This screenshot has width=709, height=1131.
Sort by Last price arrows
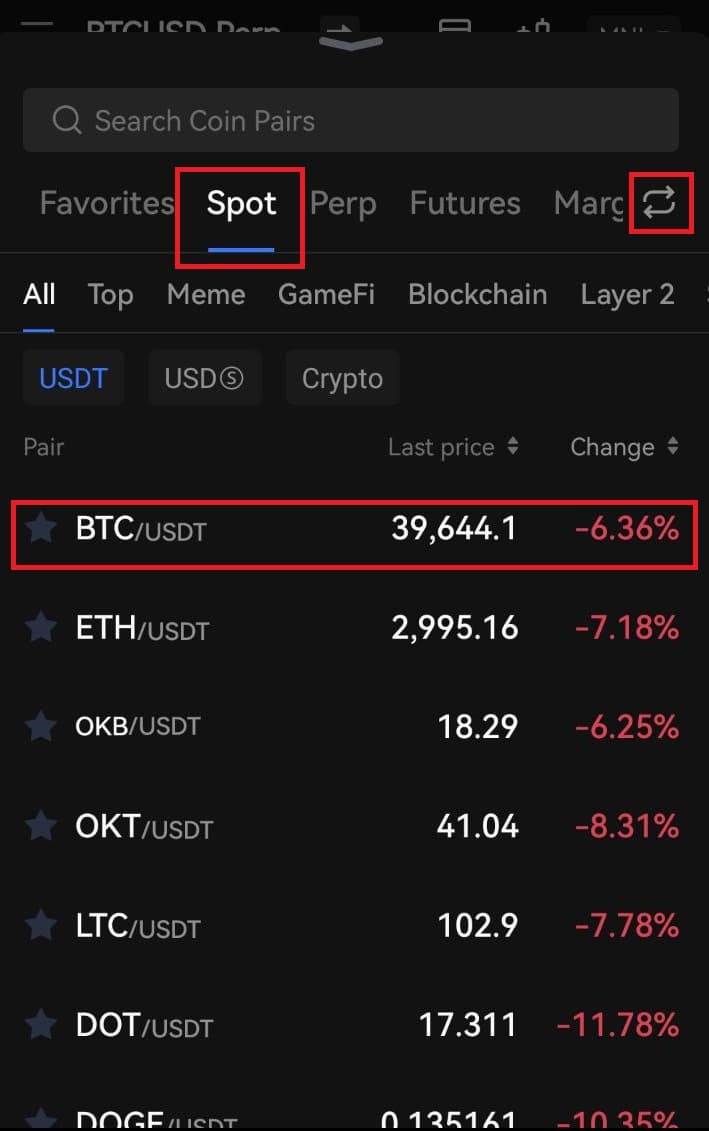click(513, 446)
